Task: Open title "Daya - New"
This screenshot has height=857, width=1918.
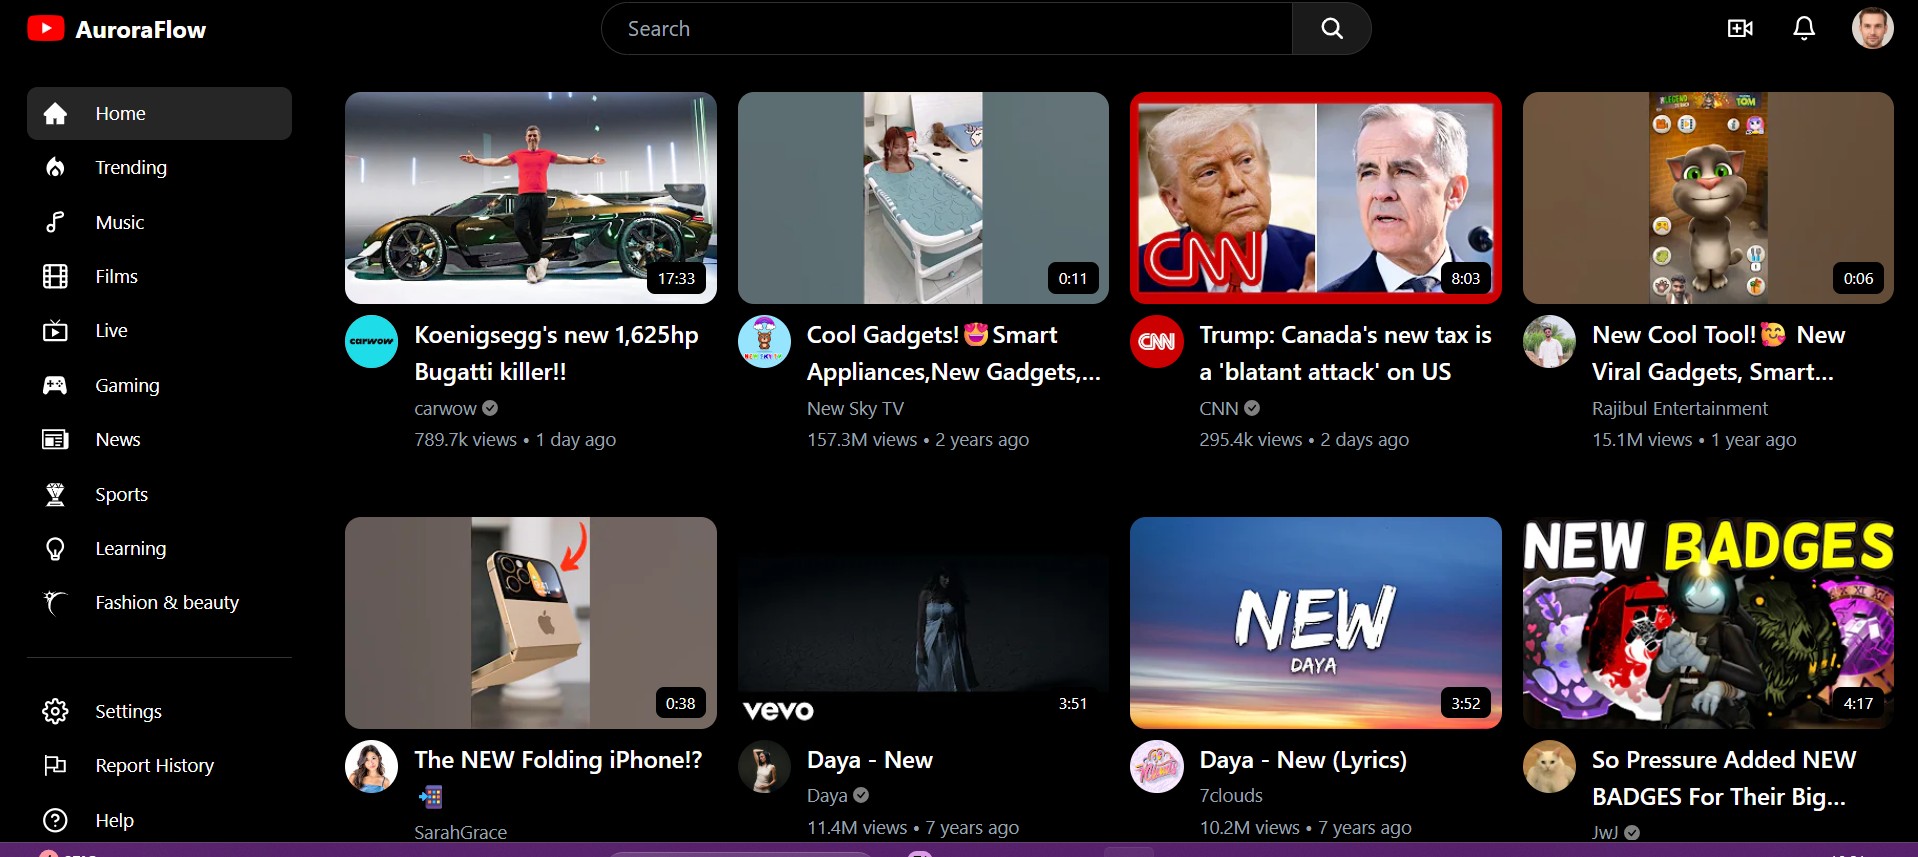Action: [870, 760]
